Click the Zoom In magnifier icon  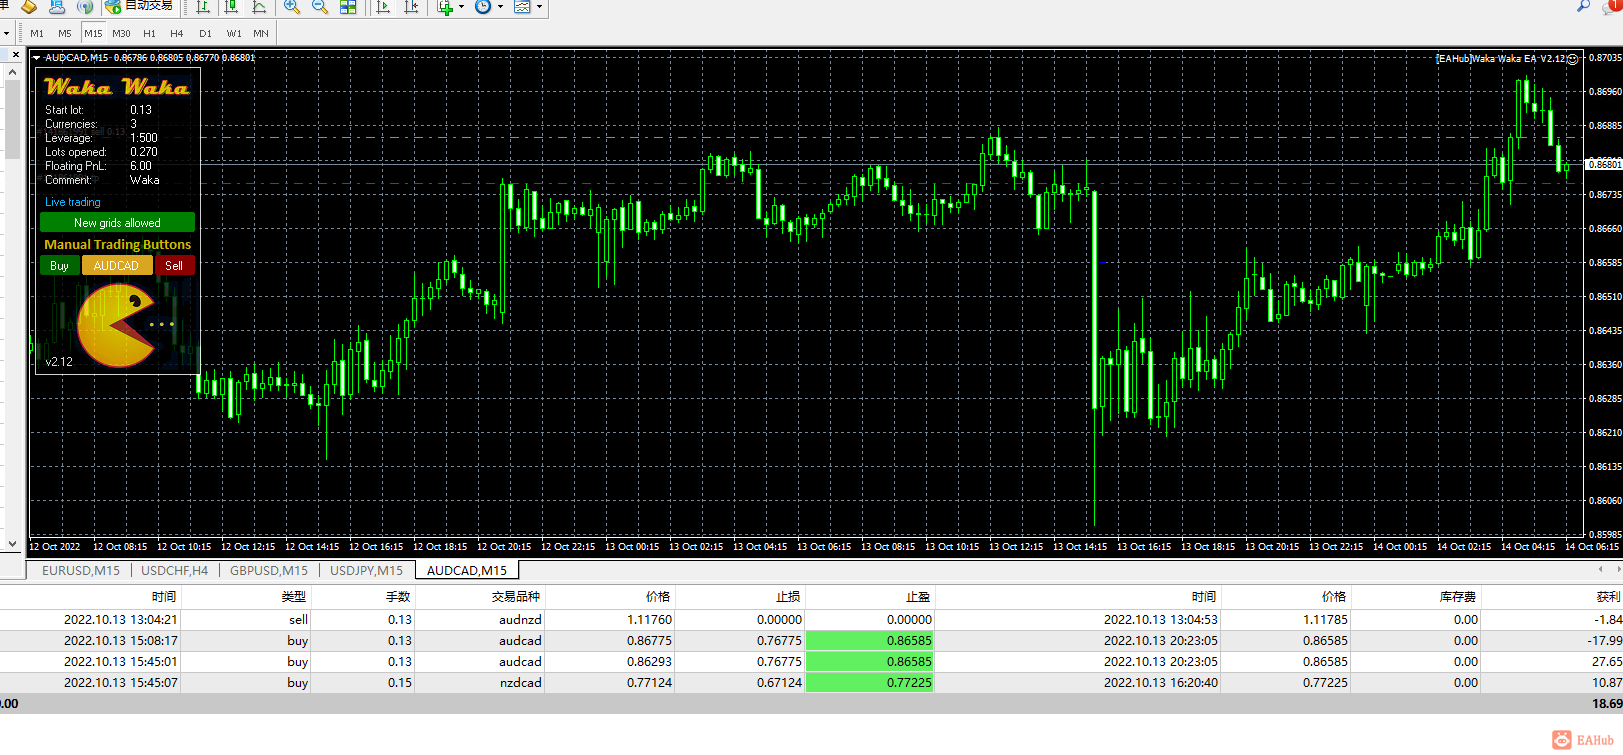tap(292, 7)
